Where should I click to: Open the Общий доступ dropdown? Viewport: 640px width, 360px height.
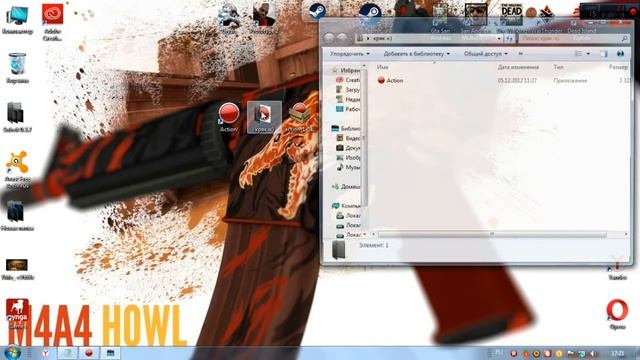(x=486, y=54)
